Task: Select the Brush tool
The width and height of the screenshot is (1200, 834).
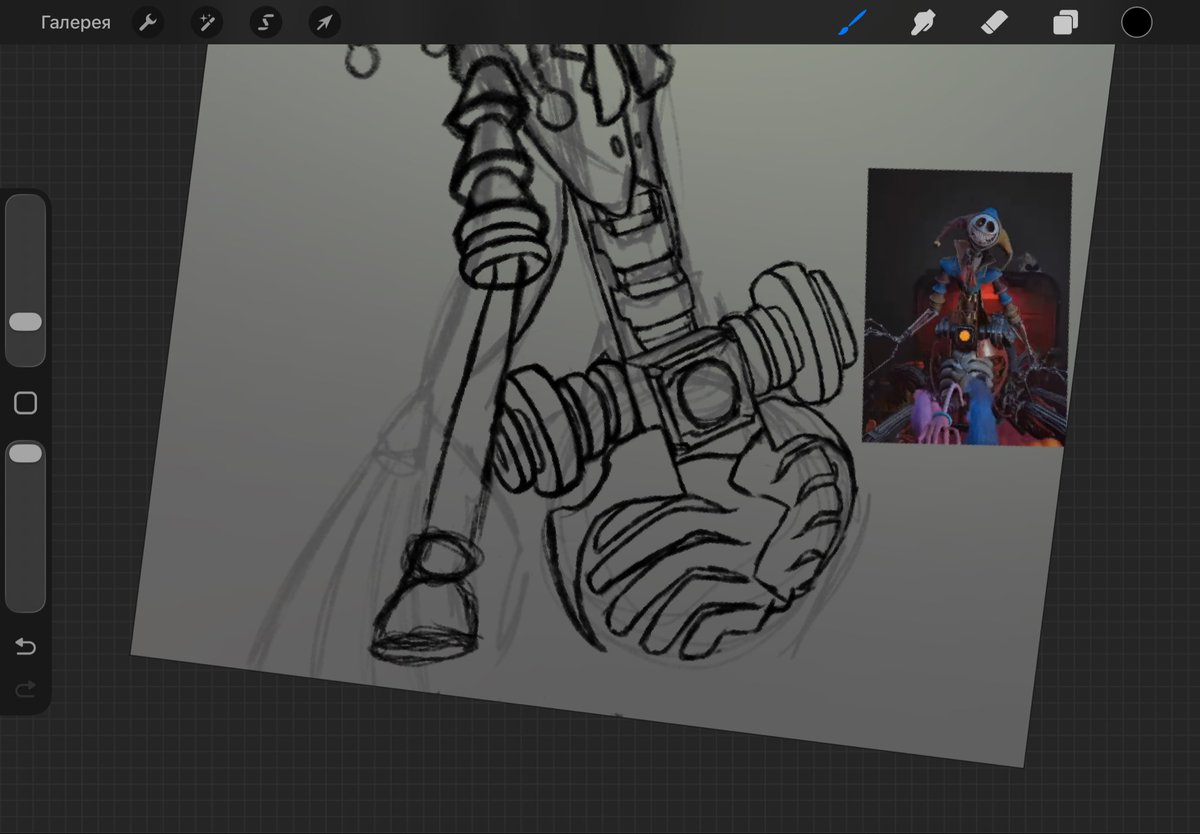Action: point(852,22)
